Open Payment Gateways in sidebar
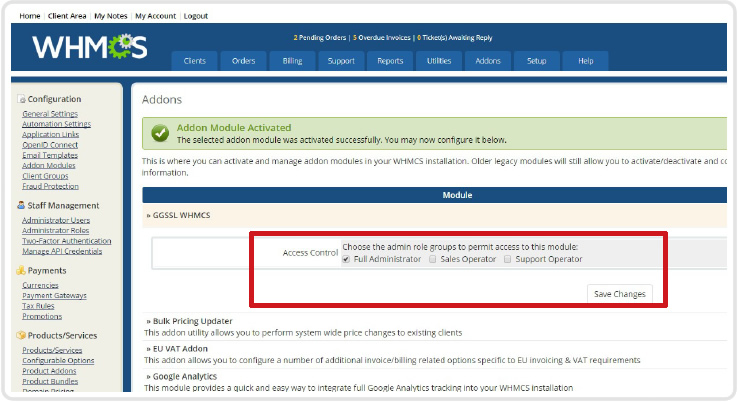Screen dimensions: 738x402 pyautogui.click(x=55, y=296)
